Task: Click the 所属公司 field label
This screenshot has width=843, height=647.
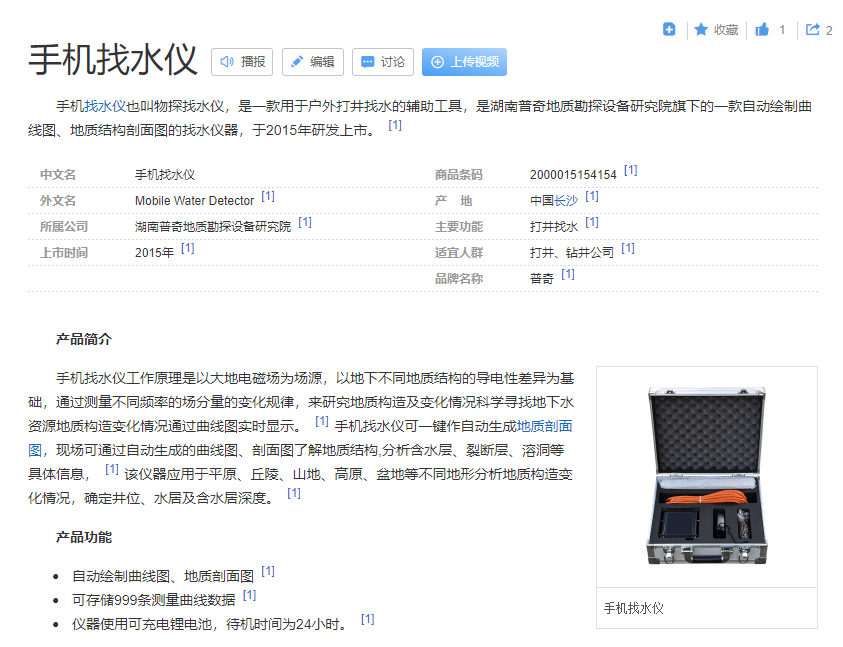Action: 64,226
